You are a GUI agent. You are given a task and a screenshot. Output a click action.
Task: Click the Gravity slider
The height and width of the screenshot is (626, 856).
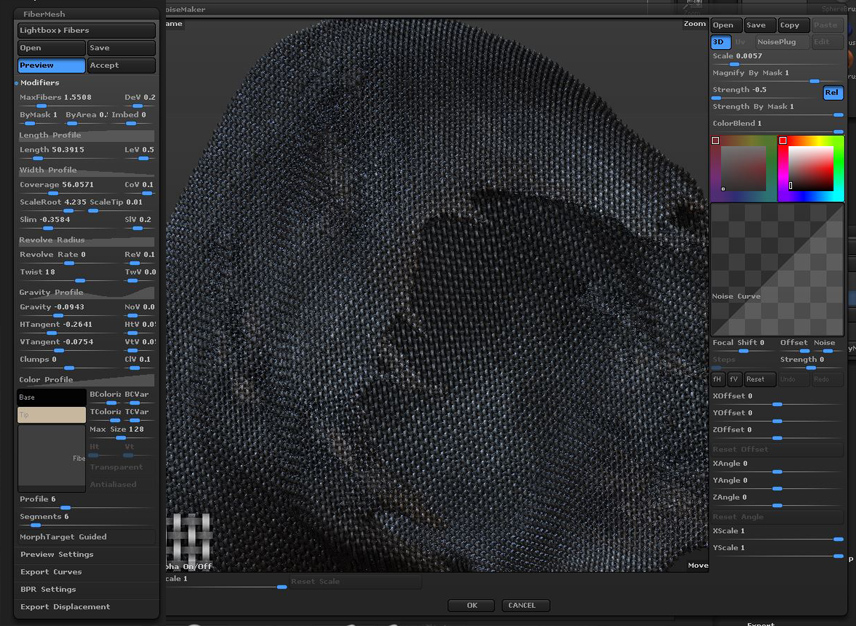click(x=69, y=310)
